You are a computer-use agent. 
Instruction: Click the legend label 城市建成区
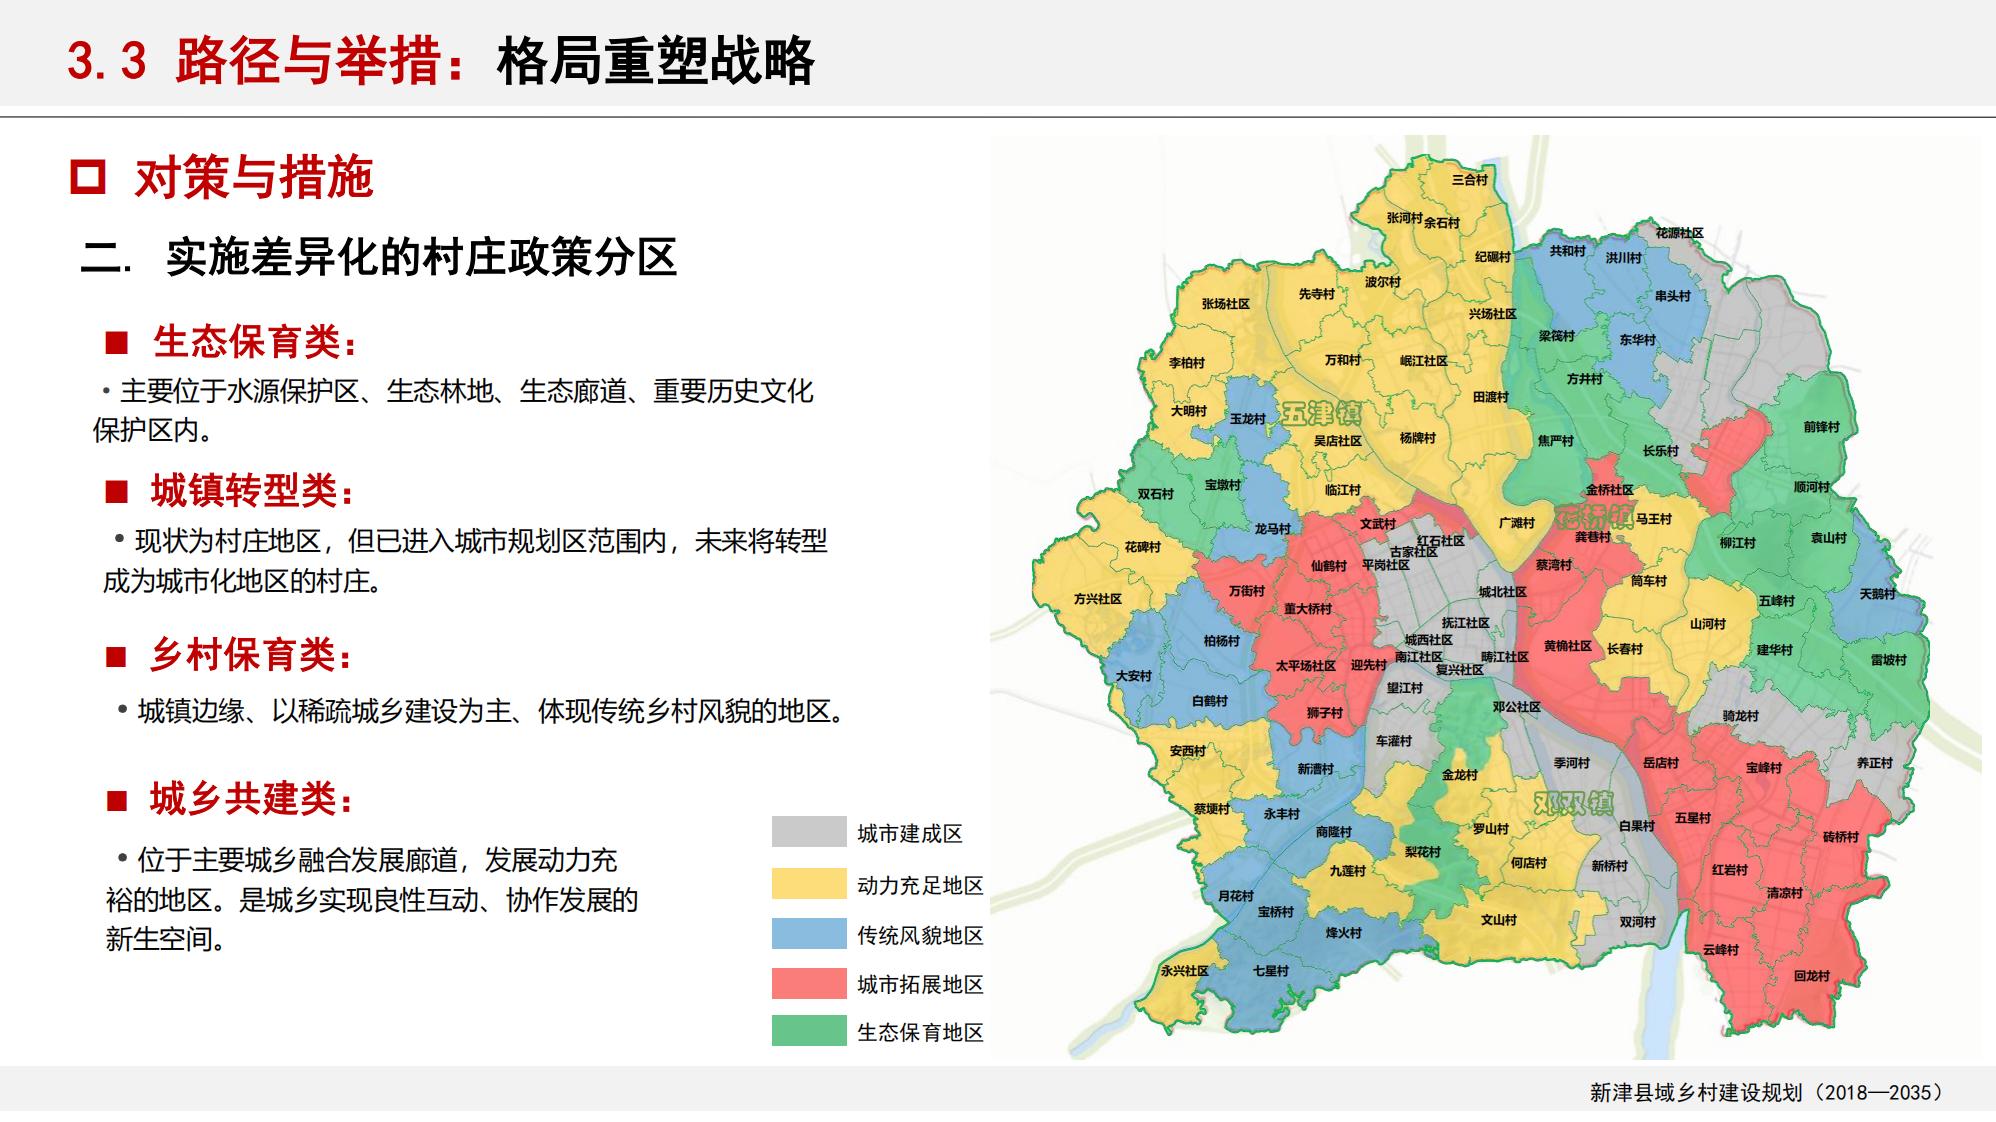(910, 834)
